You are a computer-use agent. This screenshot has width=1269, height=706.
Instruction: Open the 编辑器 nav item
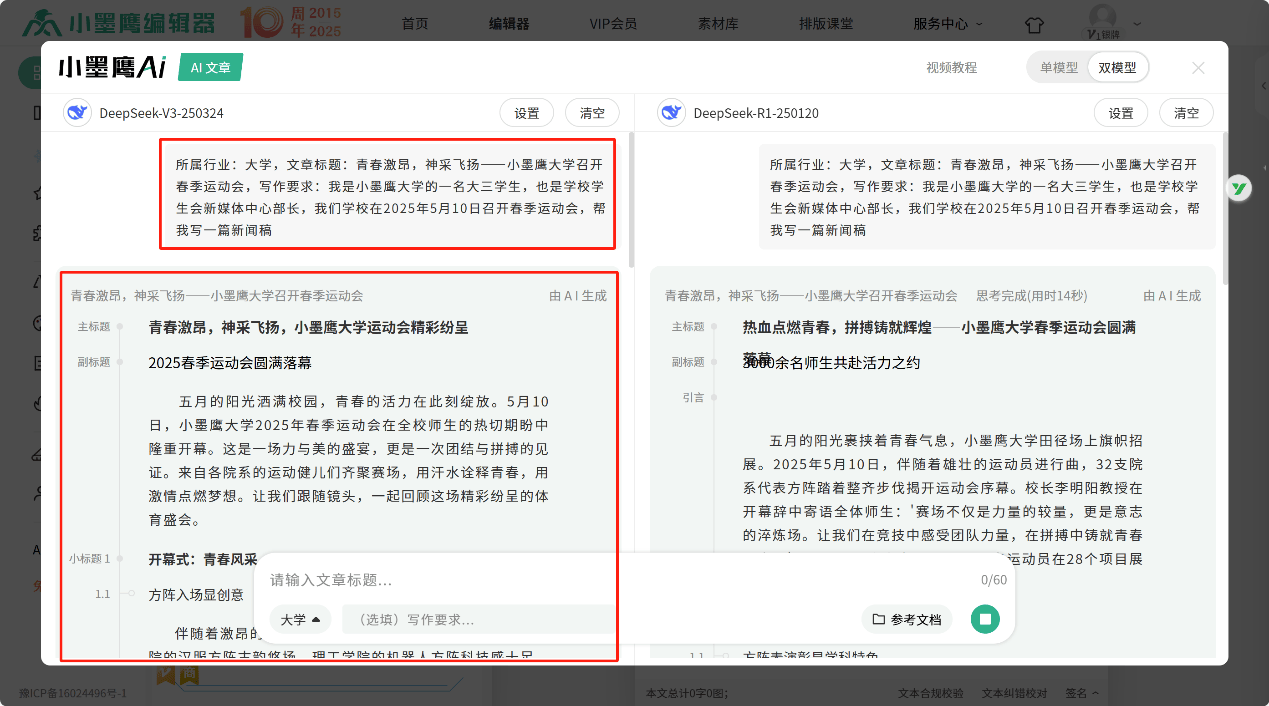point(509,23)
